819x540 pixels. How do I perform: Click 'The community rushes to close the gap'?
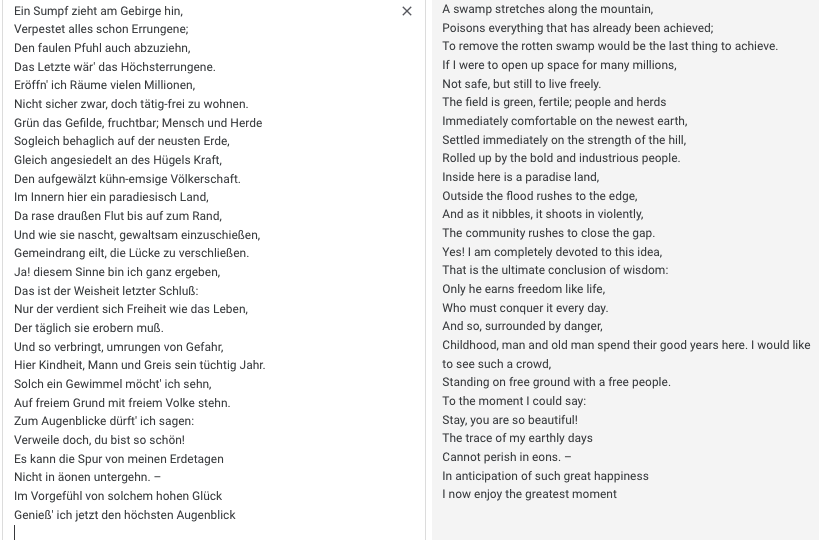click(x=548, y=233)
